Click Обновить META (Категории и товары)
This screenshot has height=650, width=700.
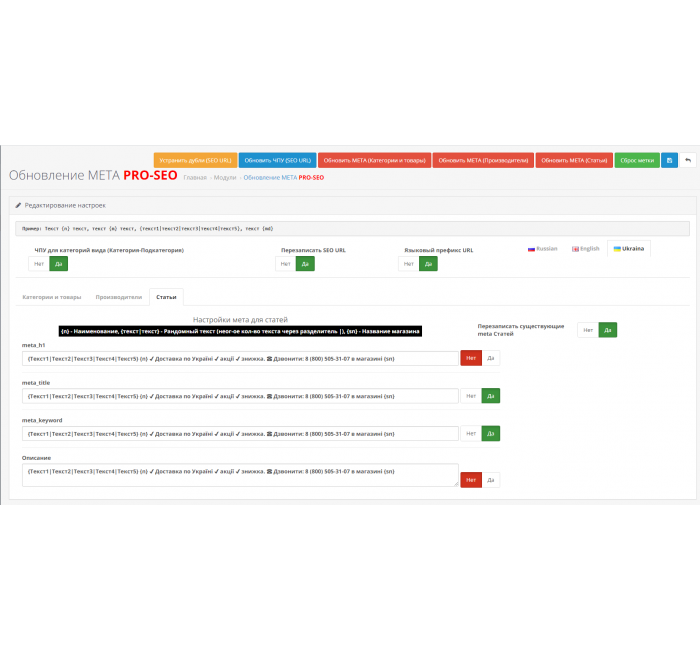click(x=375, y=160)
